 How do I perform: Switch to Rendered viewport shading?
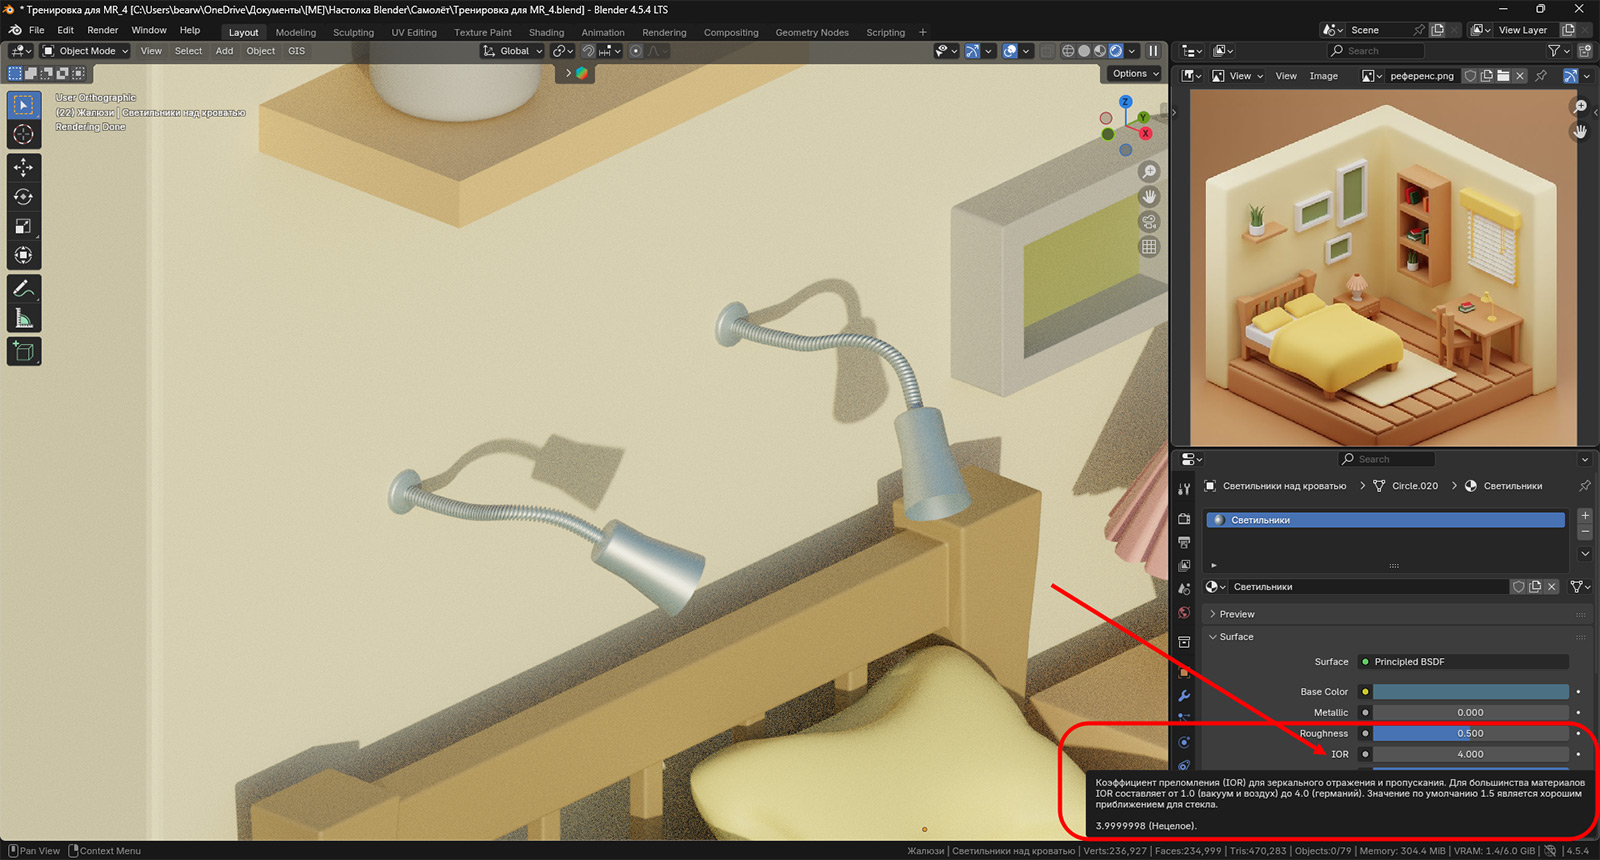[x=1116, y=51]
